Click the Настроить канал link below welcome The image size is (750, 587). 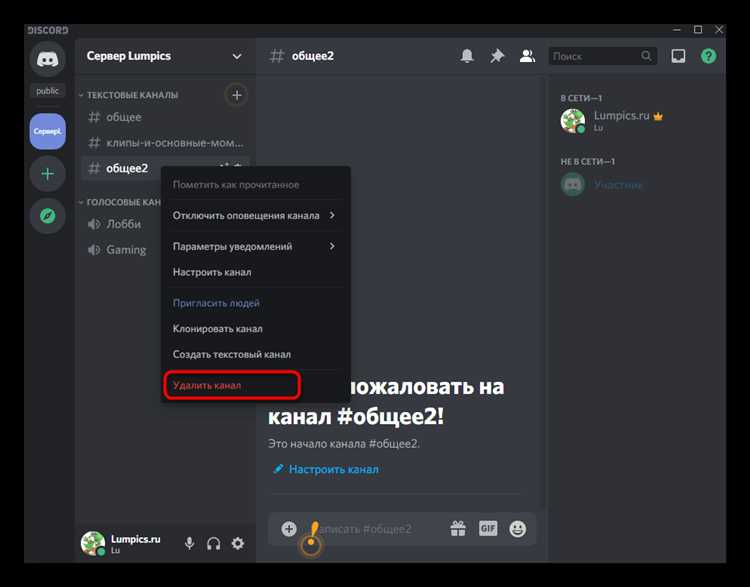tap(326, 469)
